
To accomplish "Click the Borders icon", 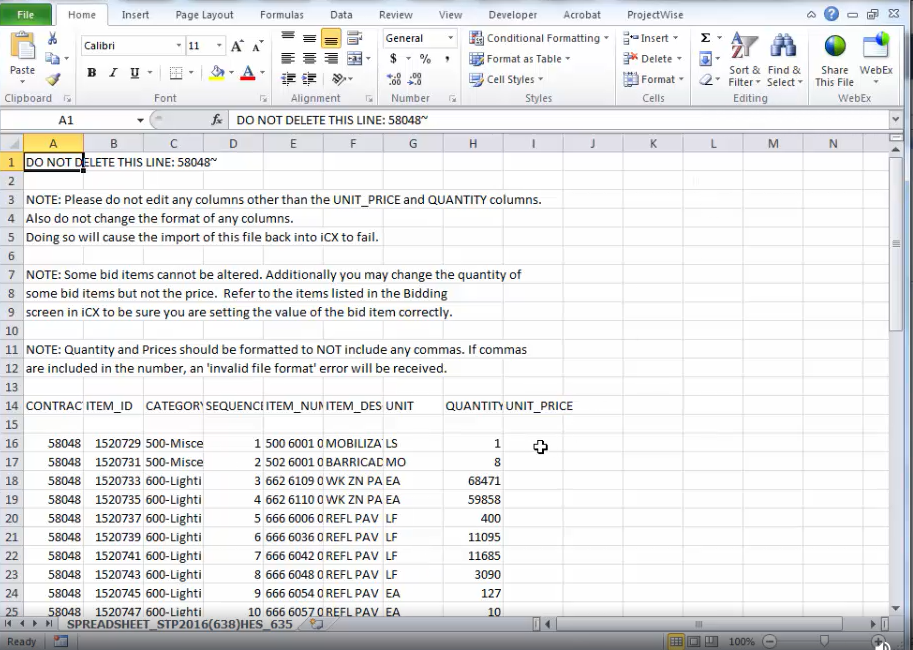I will click(176, 73).
